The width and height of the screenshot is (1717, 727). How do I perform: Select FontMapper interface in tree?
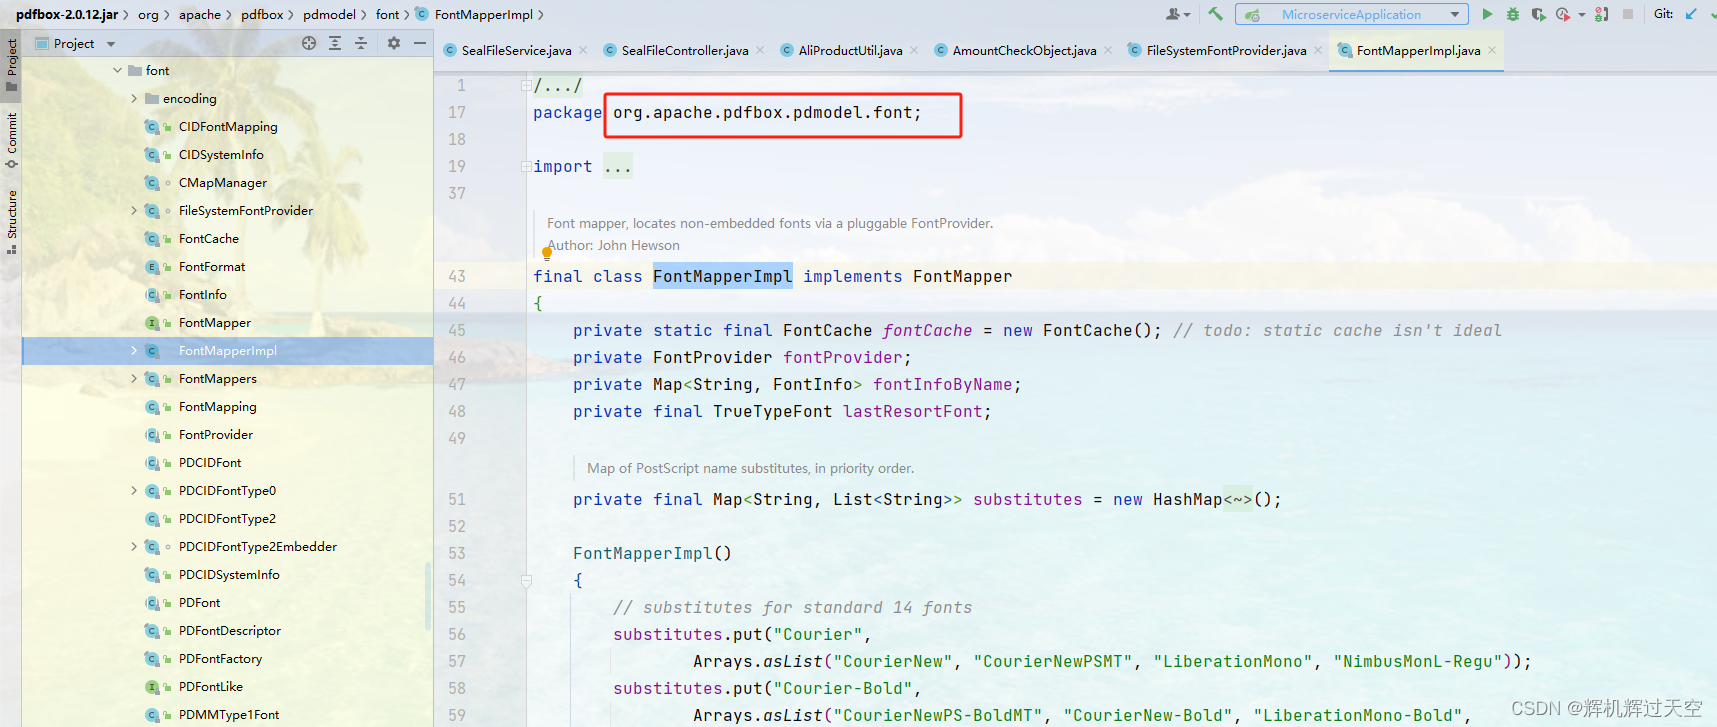point(215,322)
